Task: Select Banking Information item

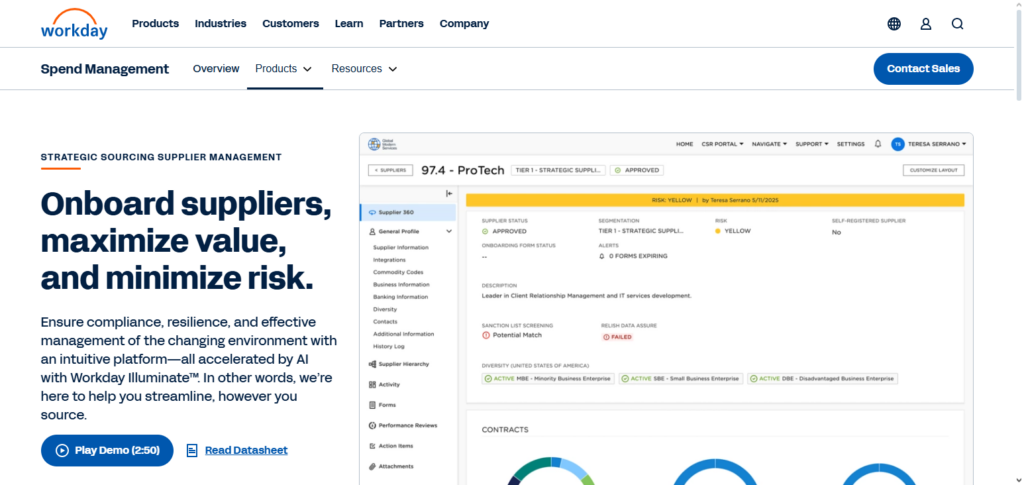Action: pos(400,297)
